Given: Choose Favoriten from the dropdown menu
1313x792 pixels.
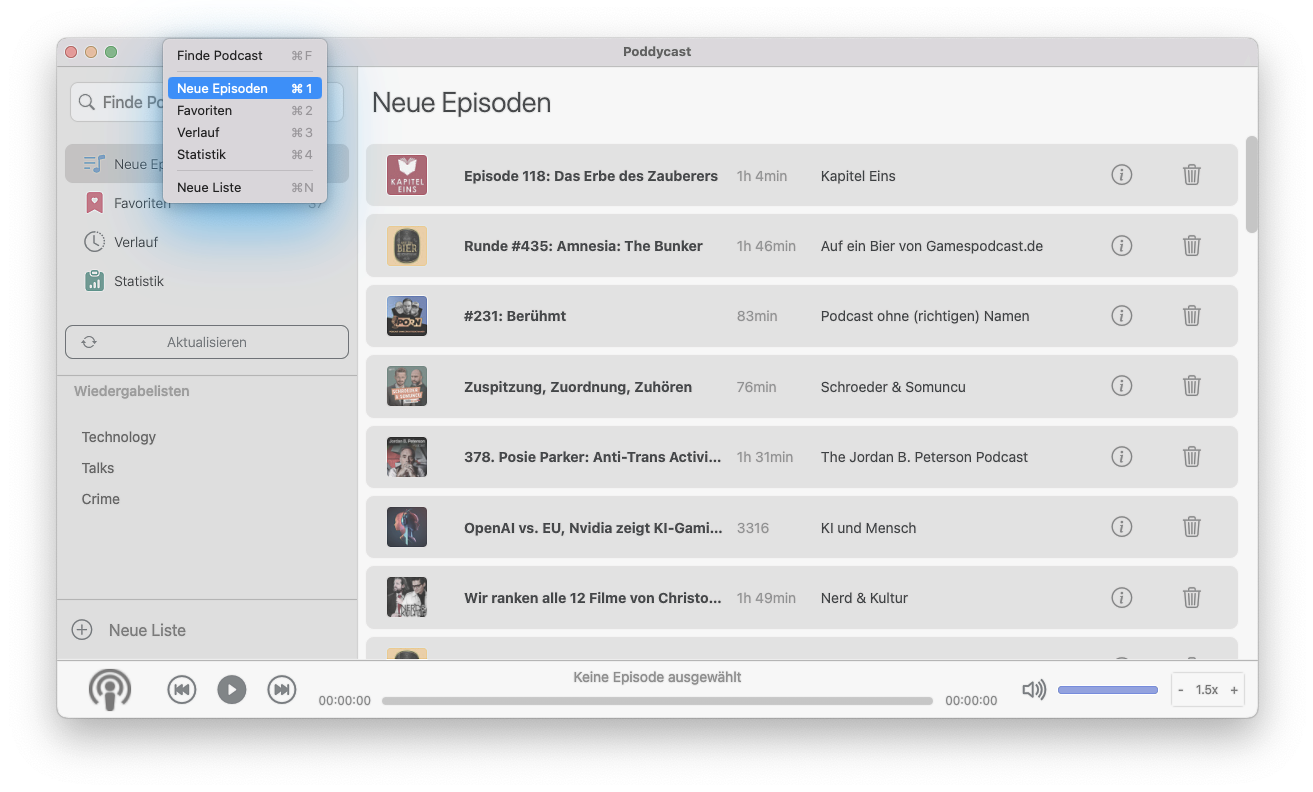Looking at the screenshot, I should [x=245, y=111].
